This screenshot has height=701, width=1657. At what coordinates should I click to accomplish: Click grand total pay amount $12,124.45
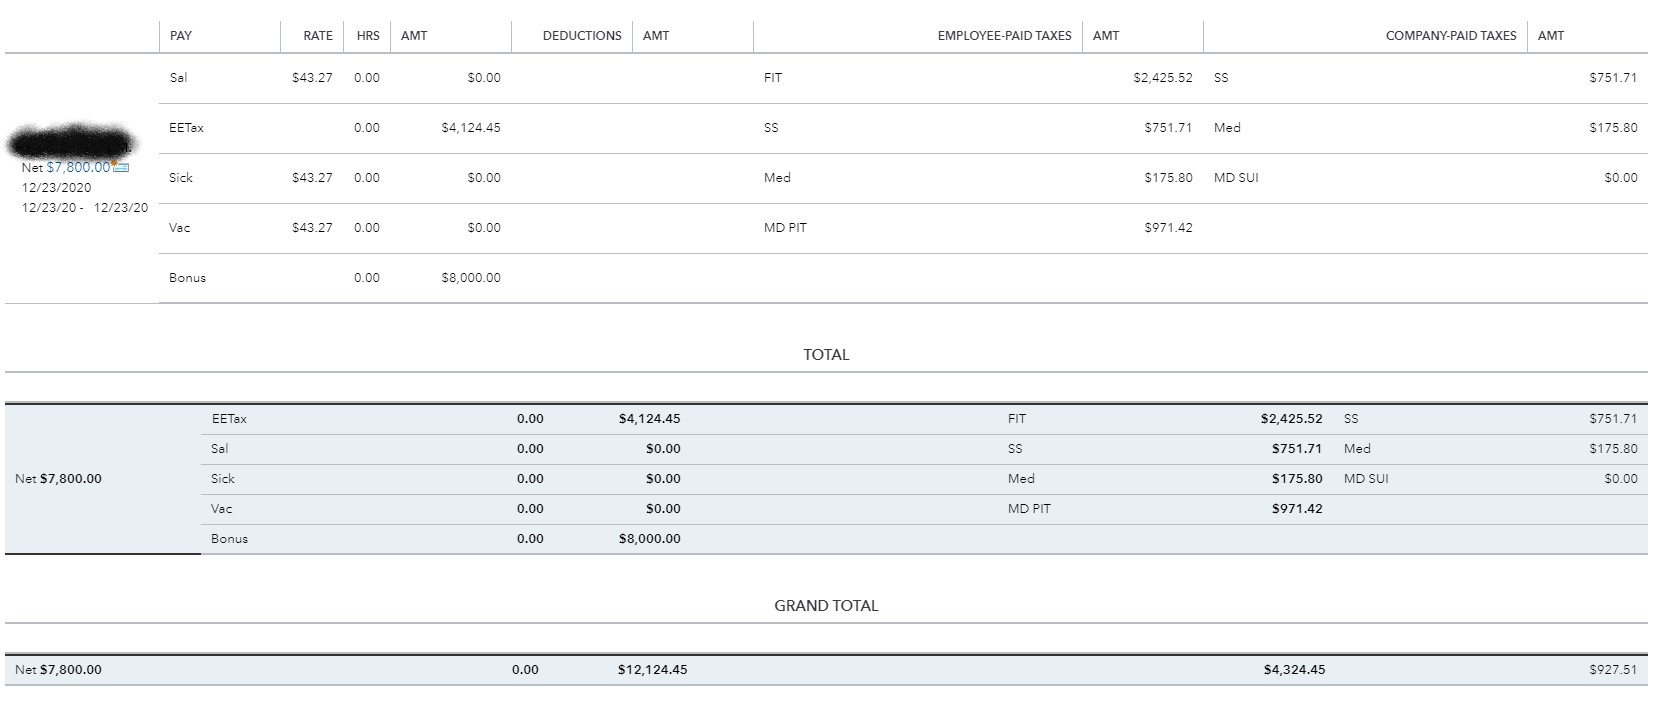pos(652,670)
